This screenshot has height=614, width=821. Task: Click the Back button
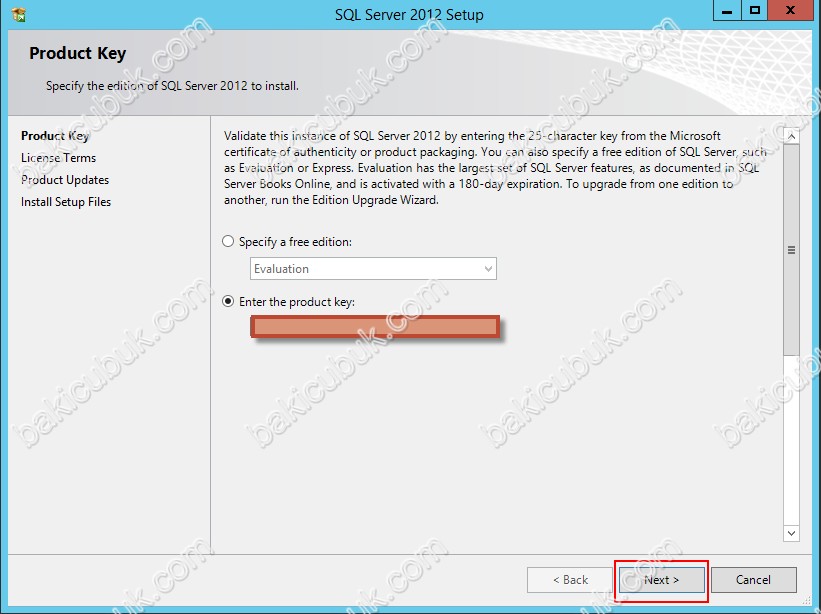coord(570,580)
